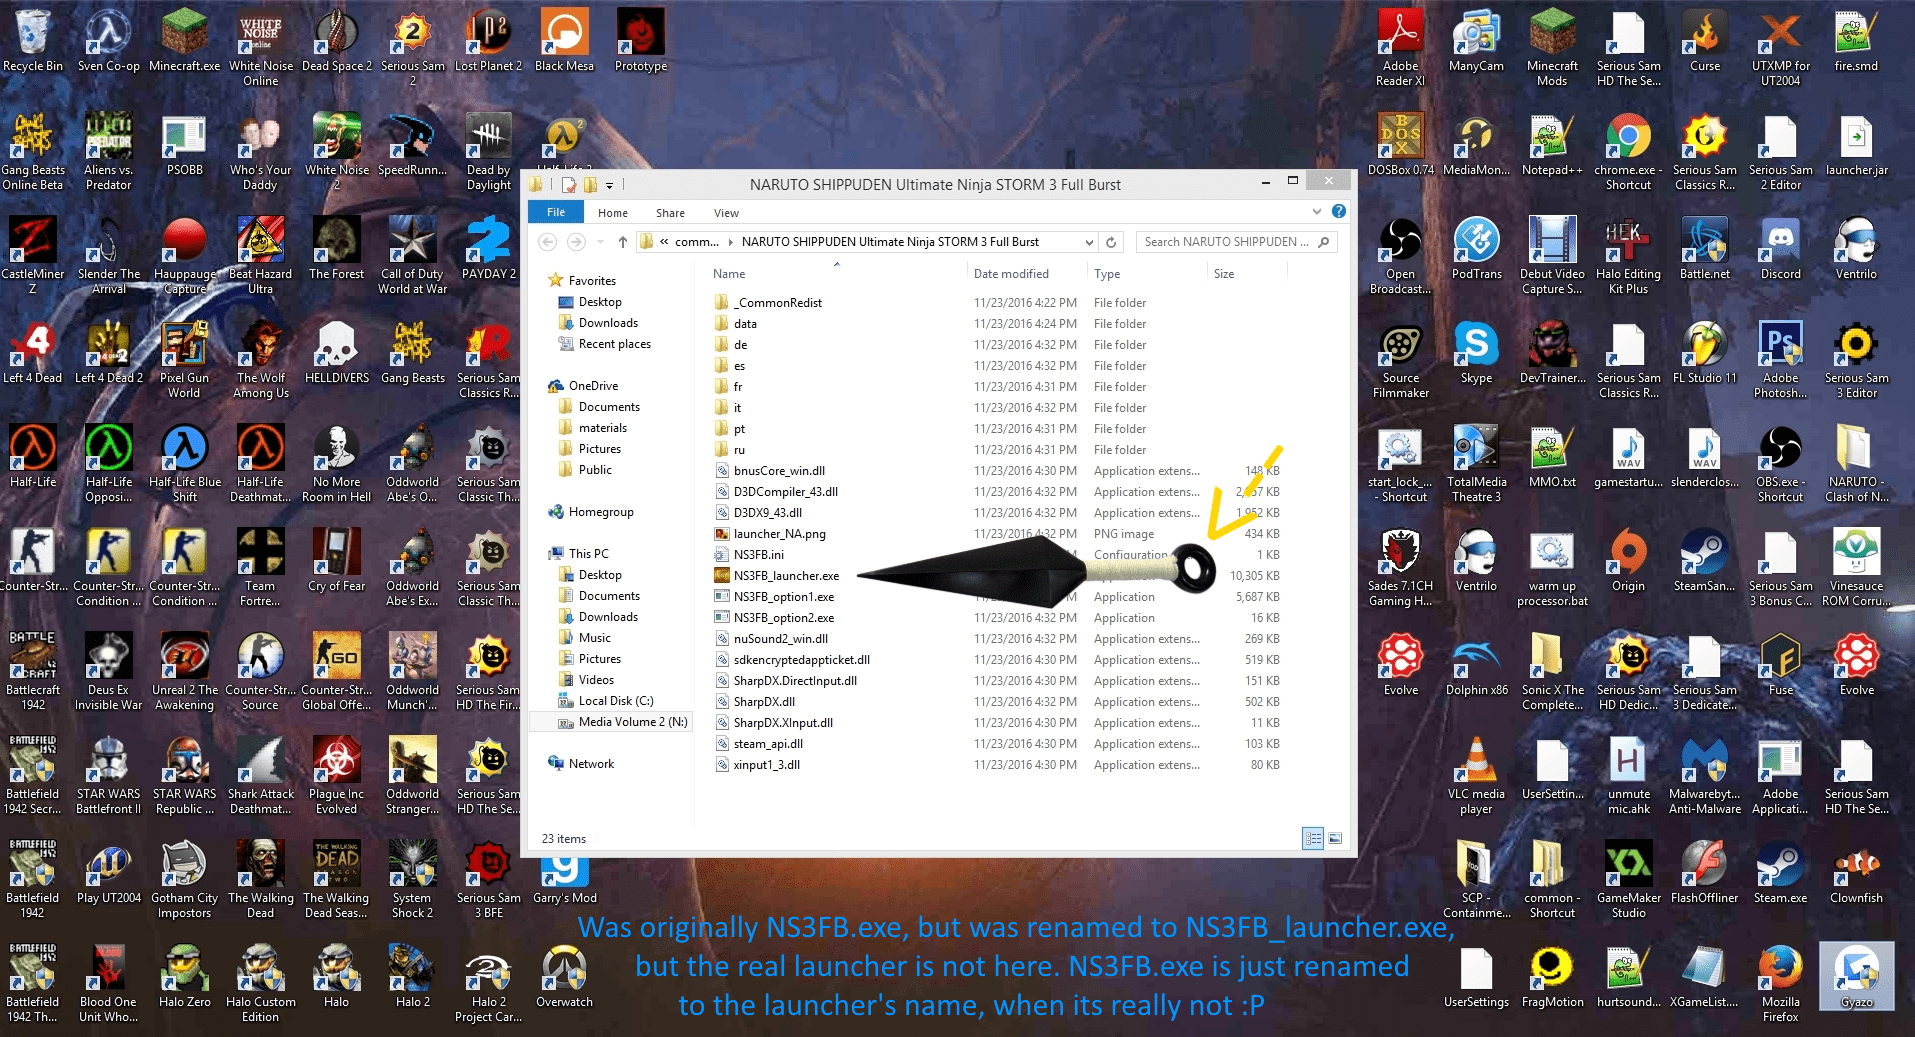Click Explorer's Forward navigation arrow
Viewport: 1915px width, 1037px height.
[576, 242]
